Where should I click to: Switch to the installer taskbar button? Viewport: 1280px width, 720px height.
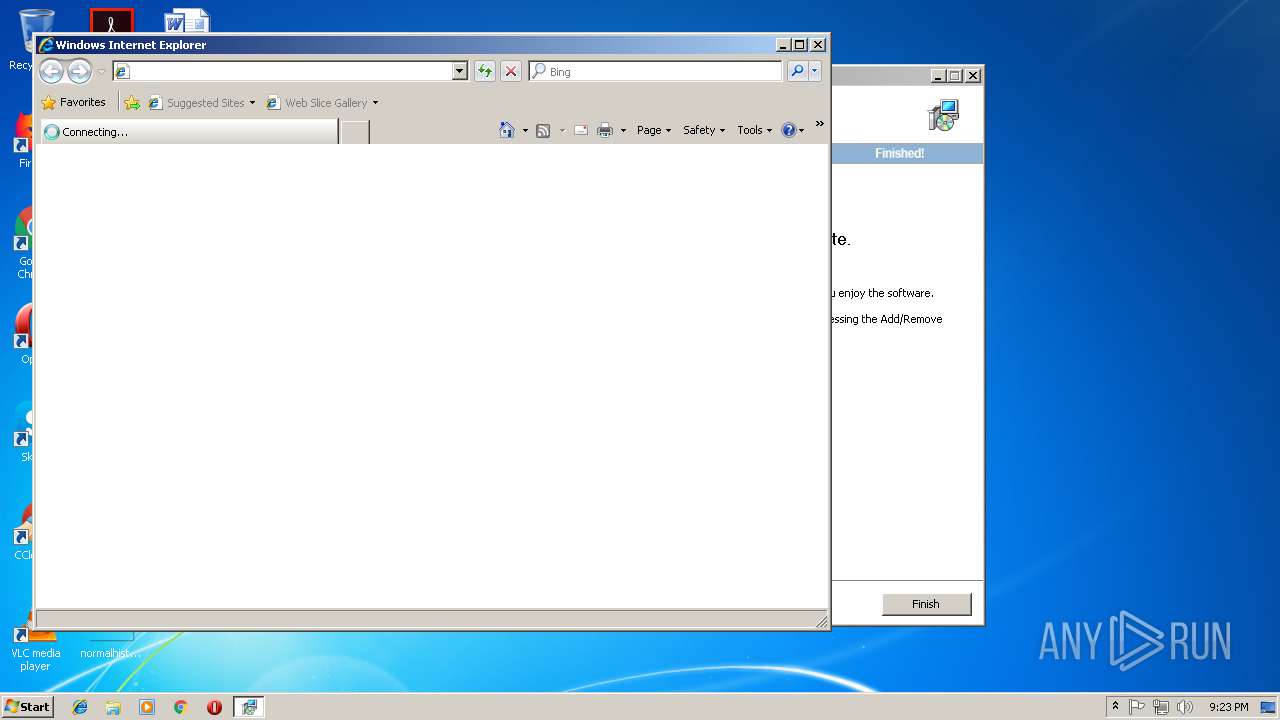[x=249, y=707]
